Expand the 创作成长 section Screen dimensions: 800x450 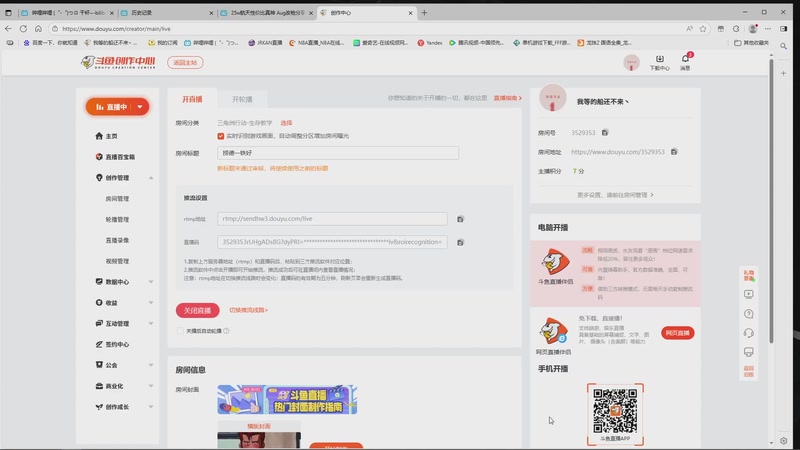(151, 407)
